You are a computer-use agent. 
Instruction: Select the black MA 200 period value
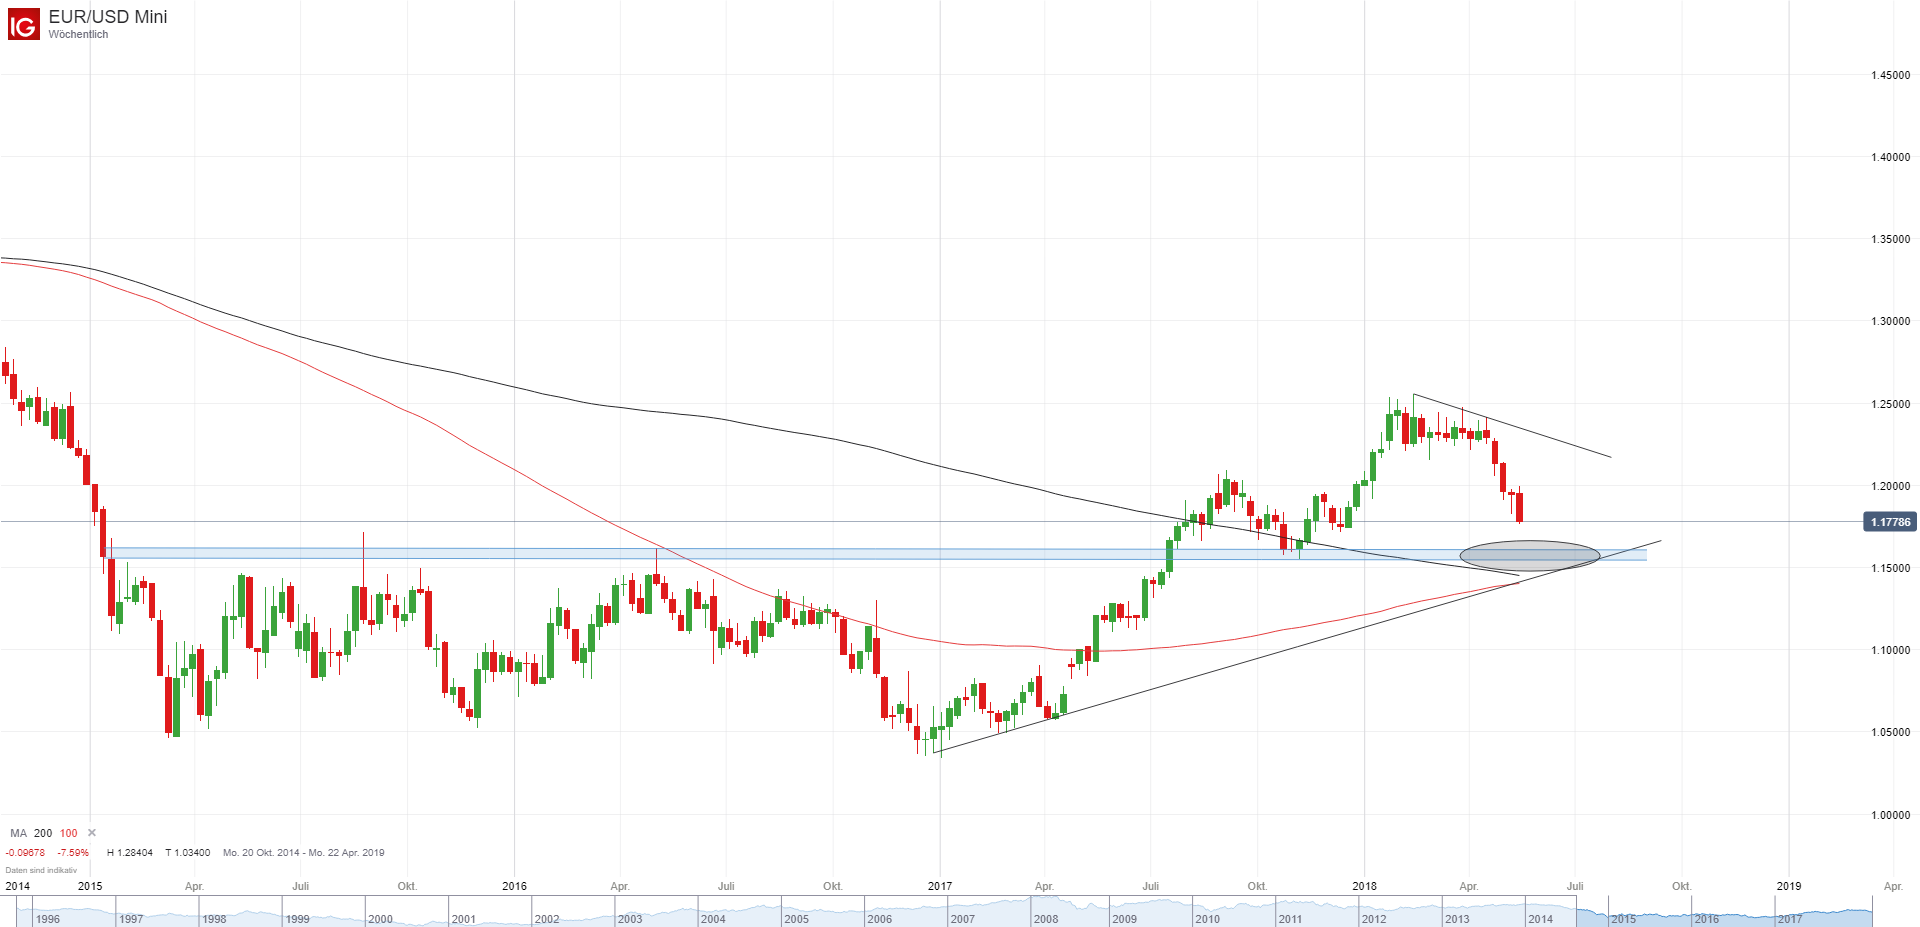click(x=43, y=833)
